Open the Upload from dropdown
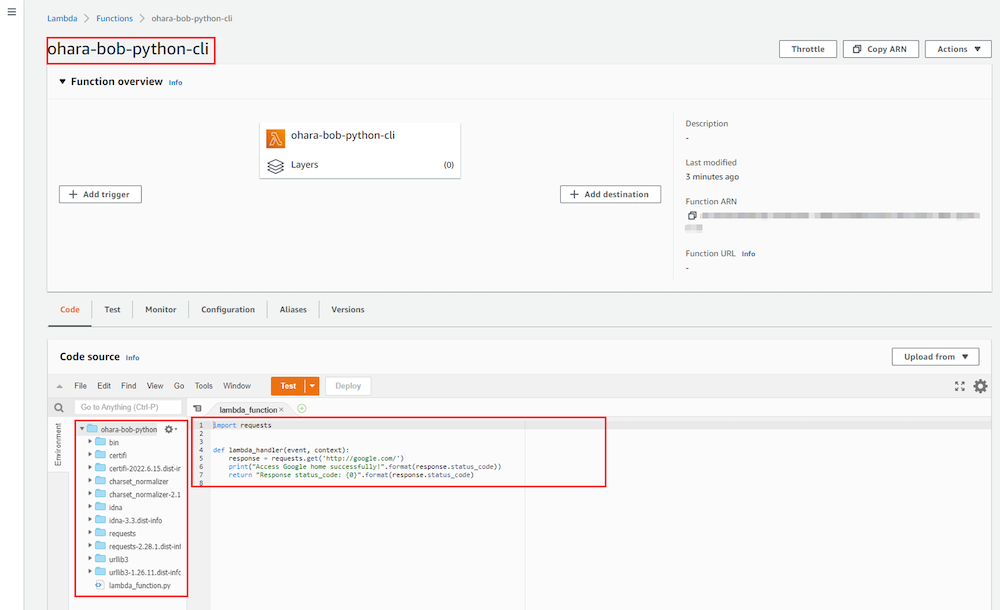The width and height of the screenshot is (1000, 610). [x=935, y=357]
